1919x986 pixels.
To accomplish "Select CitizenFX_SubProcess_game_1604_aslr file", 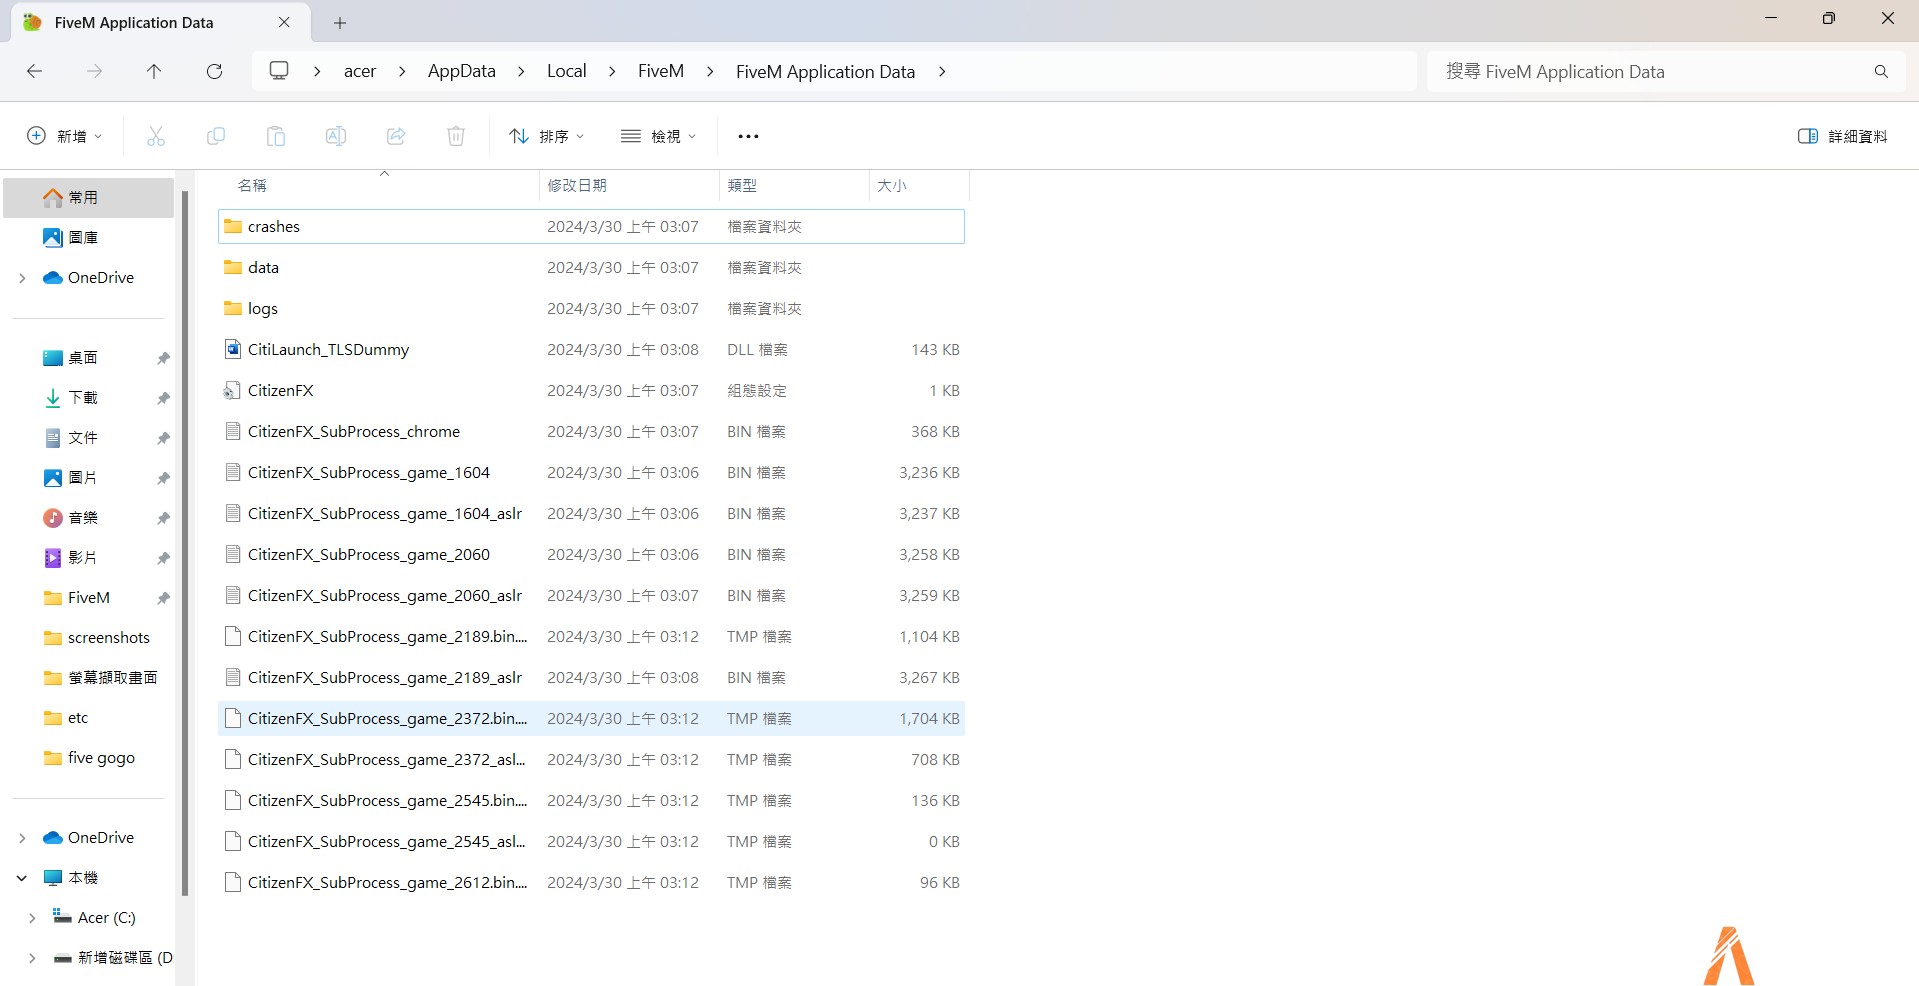I will pyautogui.click(x=591, y=514).
